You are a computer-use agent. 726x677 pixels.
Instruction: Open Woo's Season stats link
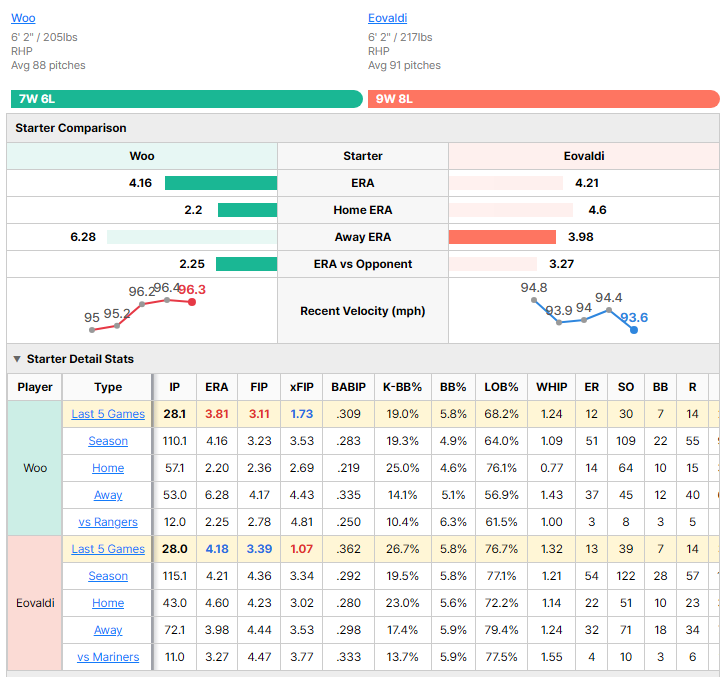click(x=108, y=441)
